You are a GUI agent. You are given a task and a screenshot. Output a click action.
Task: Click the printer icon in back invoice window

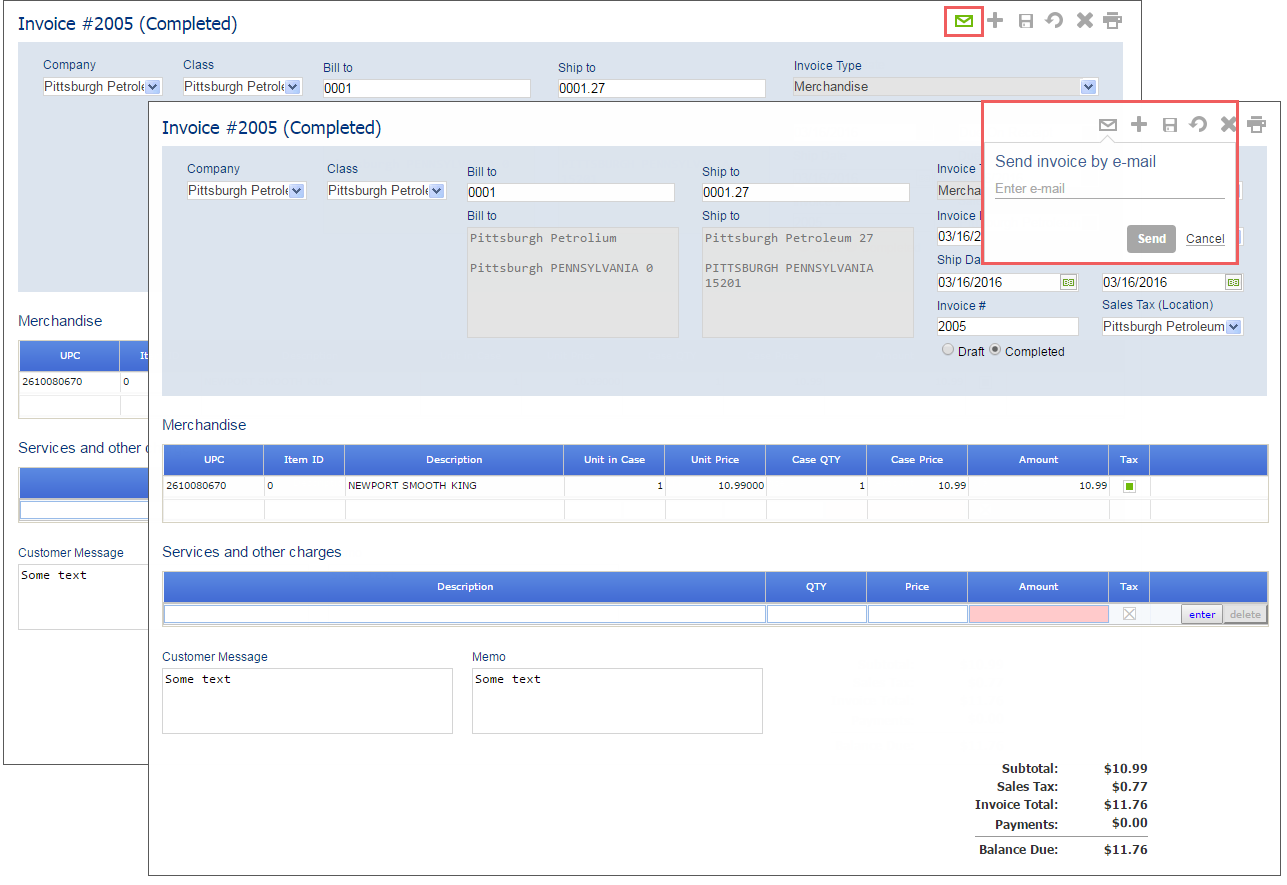point(1112,21)
